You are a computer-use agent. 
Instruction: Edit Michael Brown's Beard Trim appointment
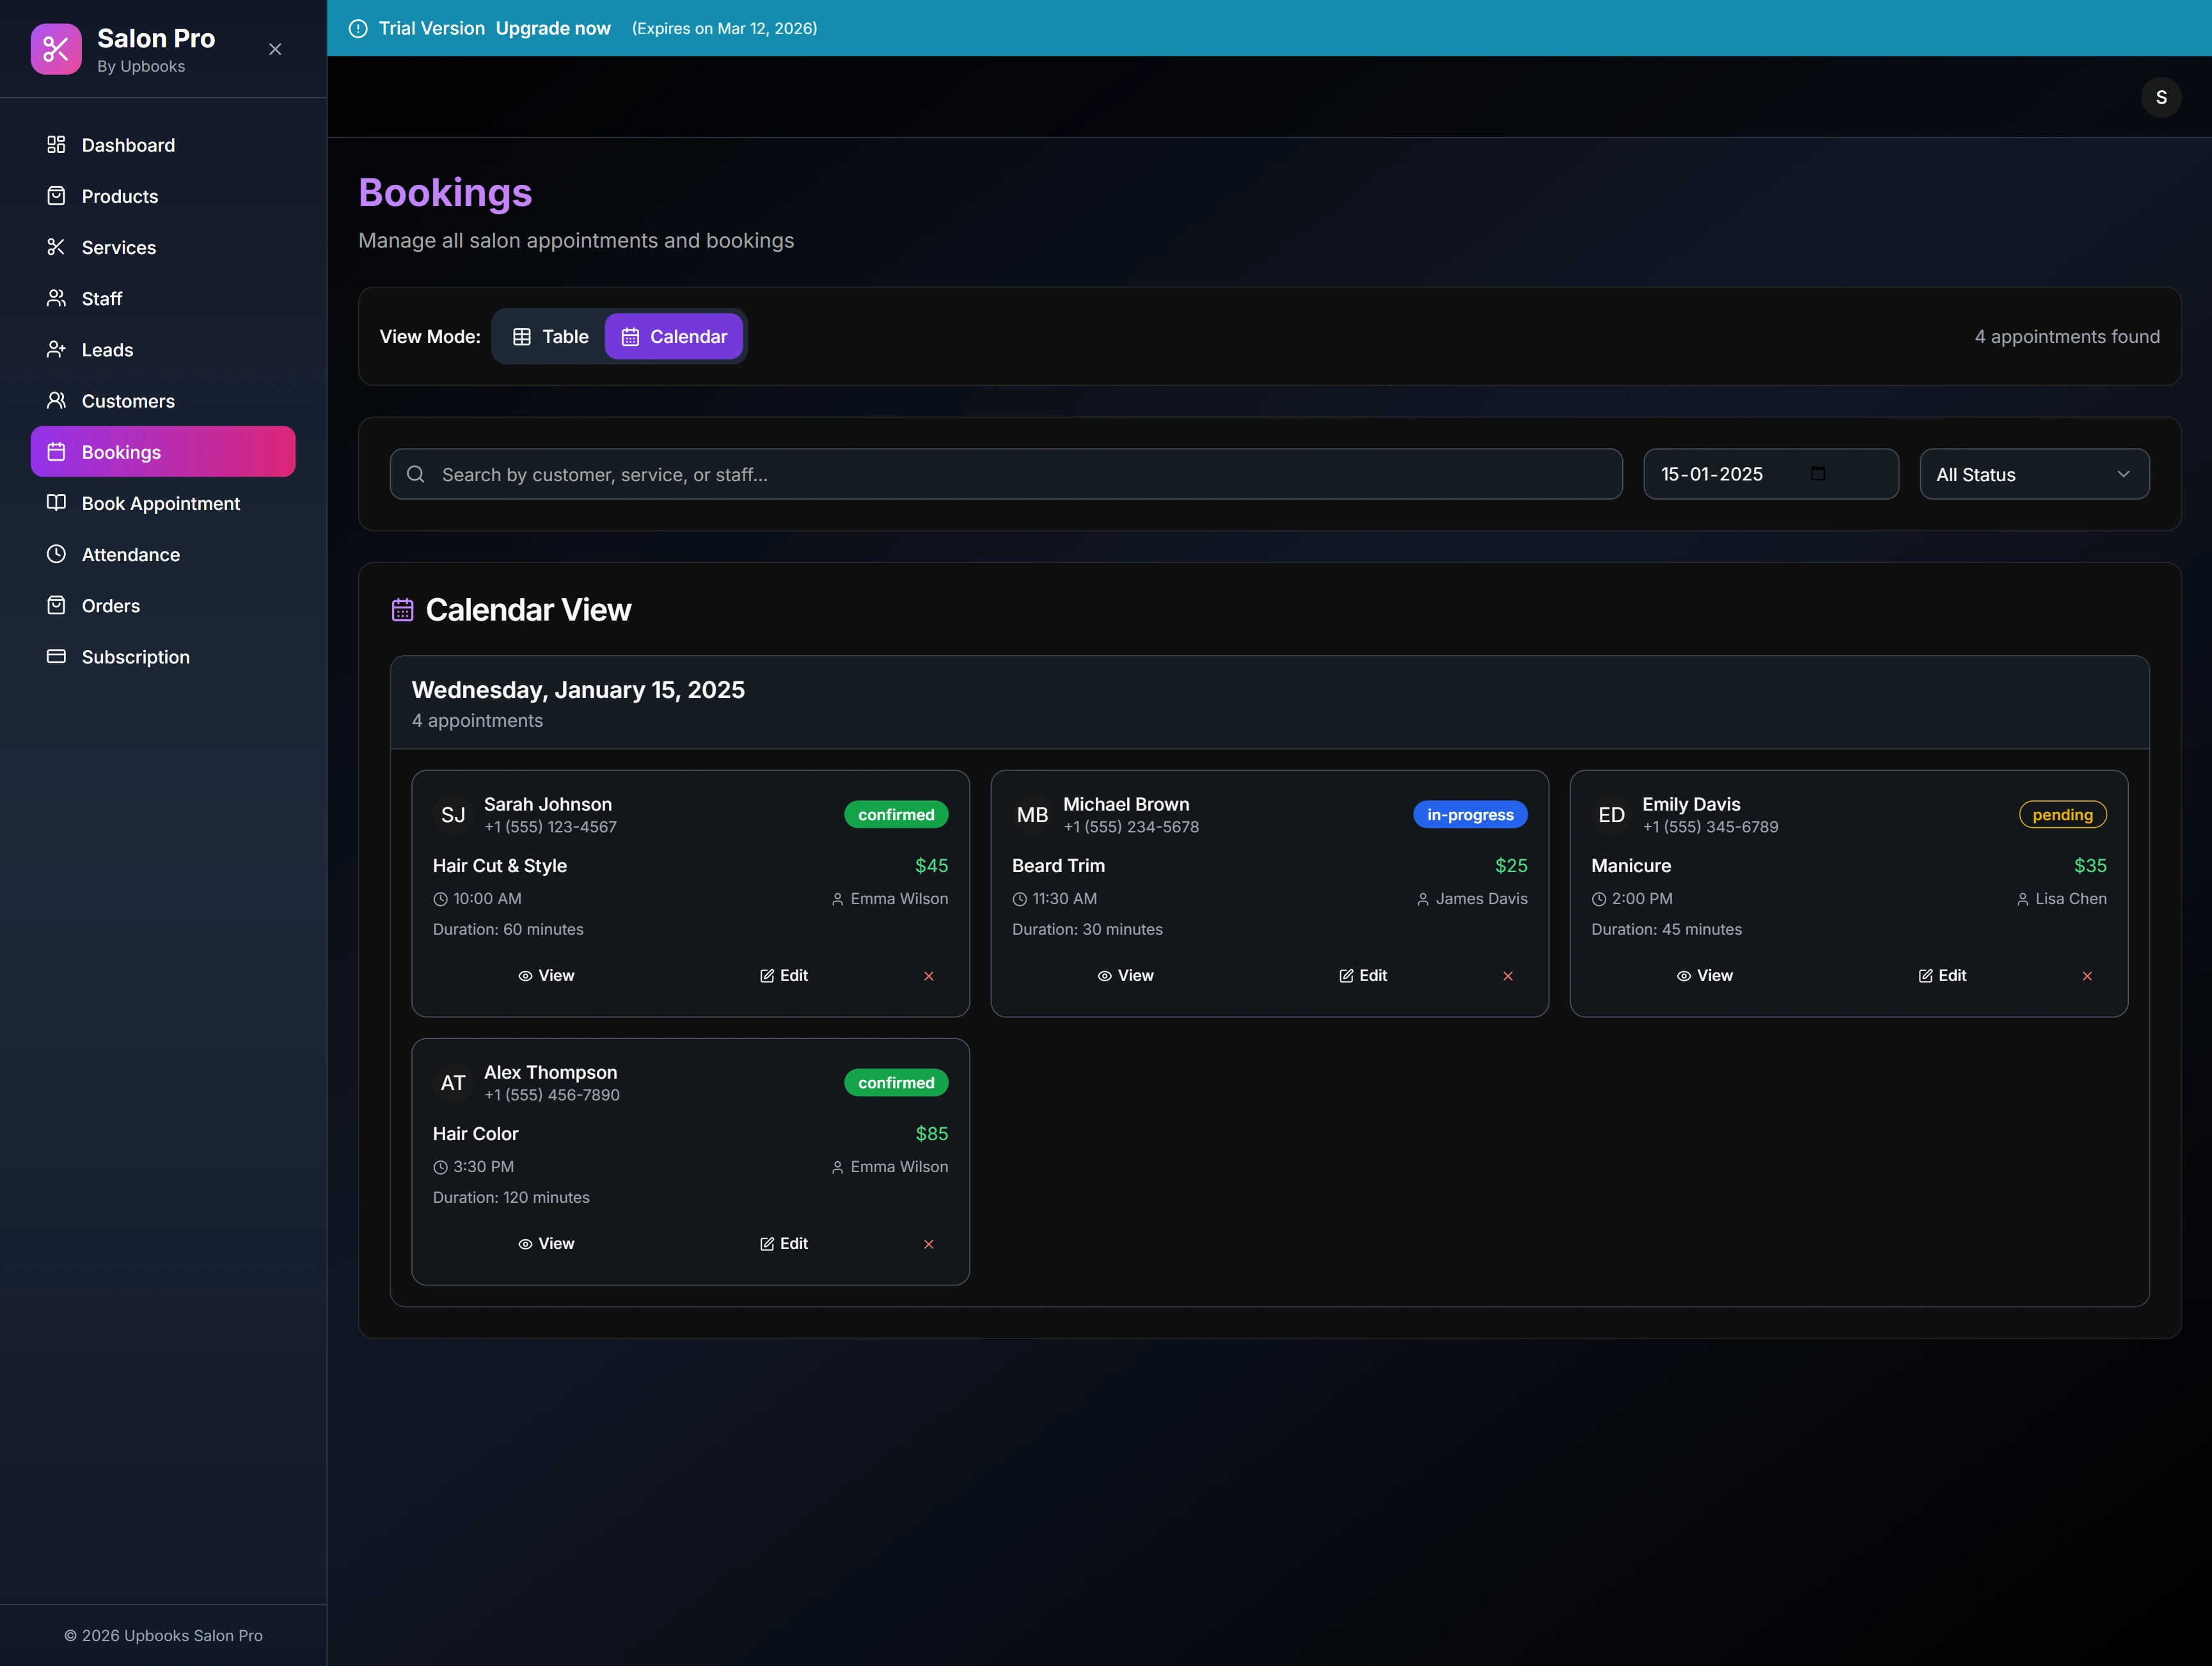pyautogui.click(x=1362, y=975)
